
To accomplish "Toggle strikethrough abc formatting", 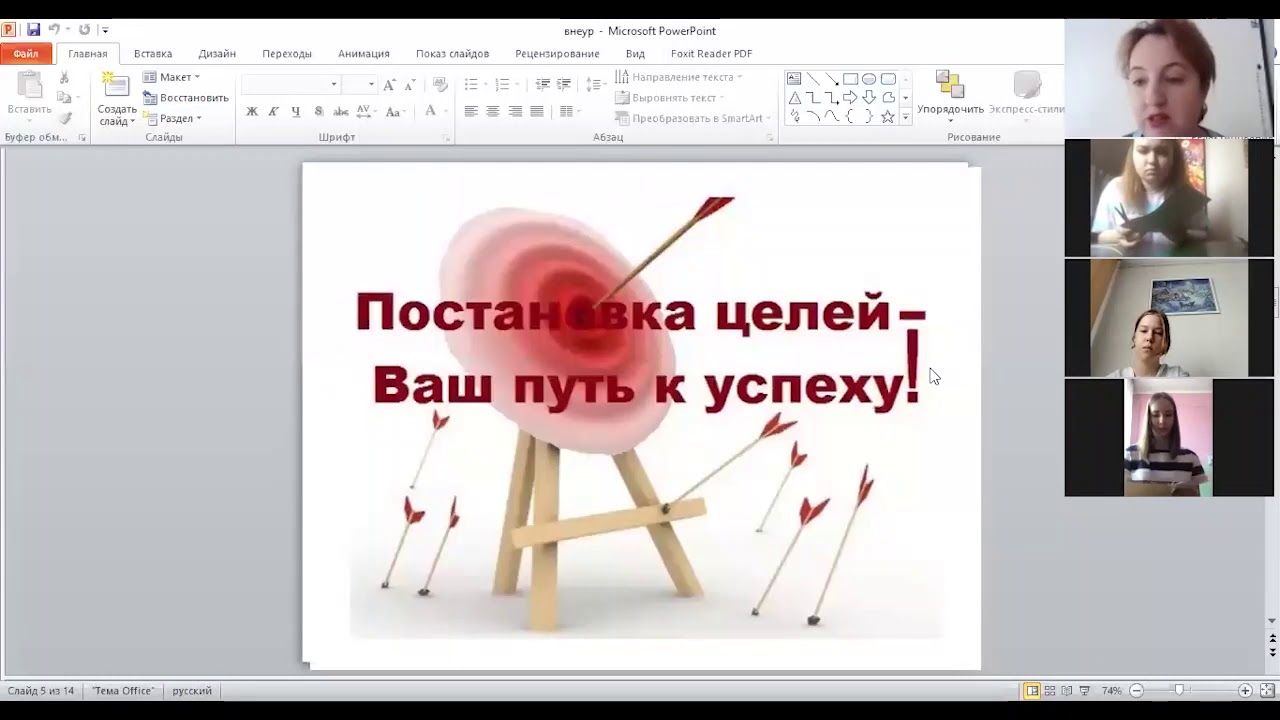I will [341, 111].
